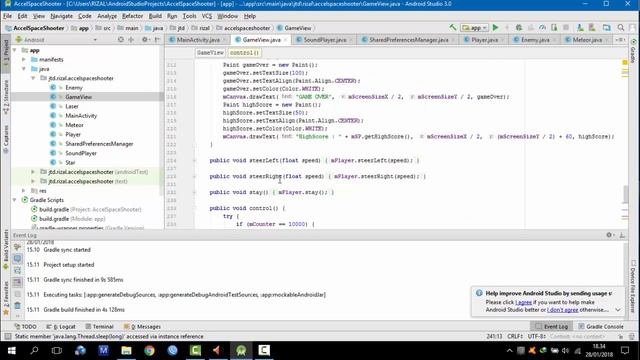Toggle scroll to end in Event Log

[x=17, y=282]
